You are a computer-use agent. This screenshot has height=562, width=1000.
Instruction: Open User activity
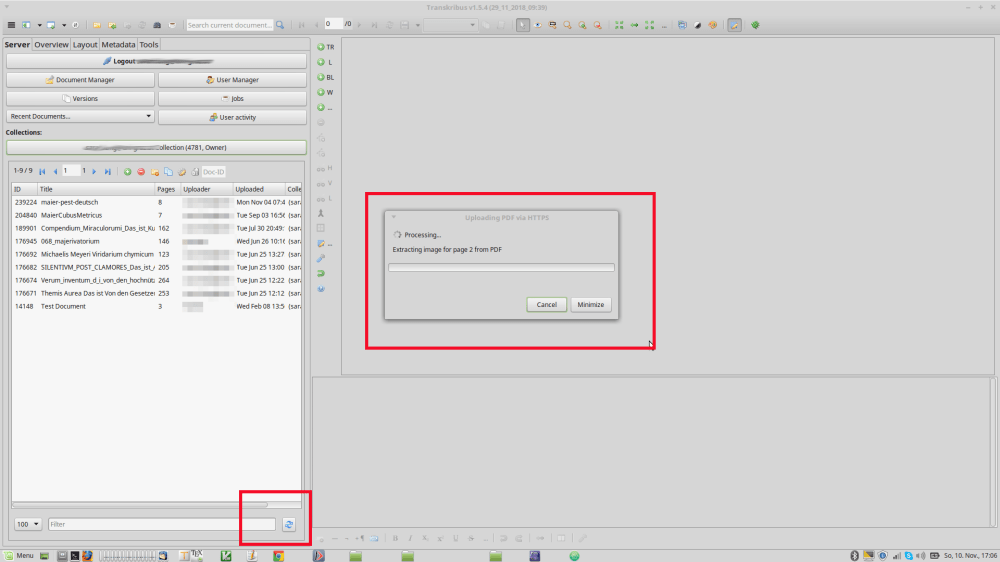pos(232,117)
